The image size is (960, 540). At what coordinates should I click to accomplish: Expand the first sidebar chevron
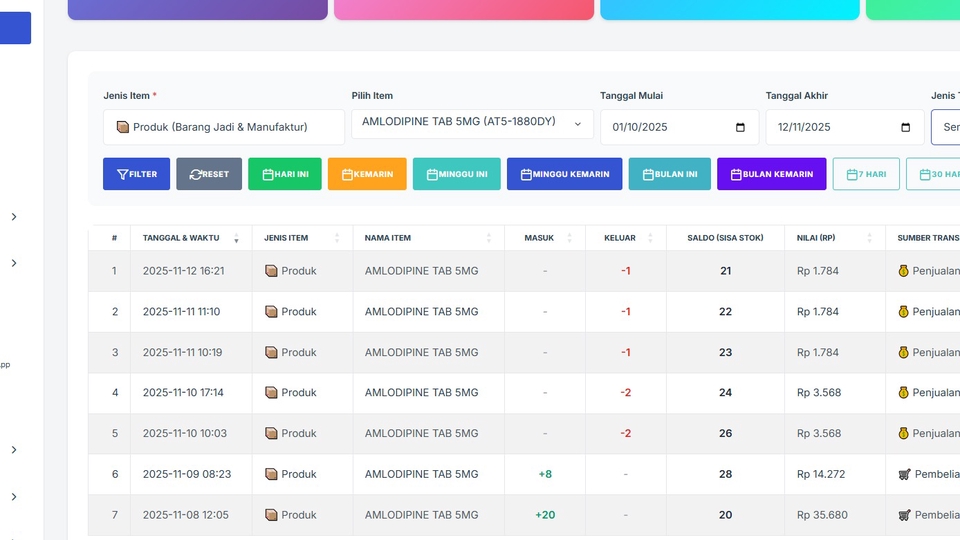(x=13, y=217)
